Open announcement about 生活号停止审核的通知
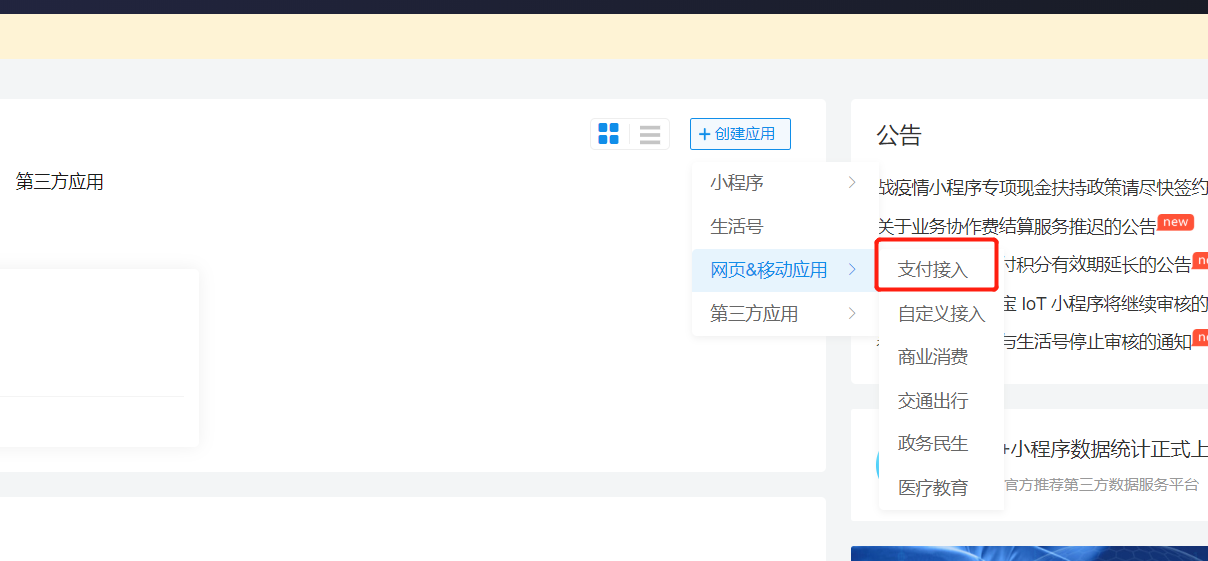 (x=1098, y=342)
